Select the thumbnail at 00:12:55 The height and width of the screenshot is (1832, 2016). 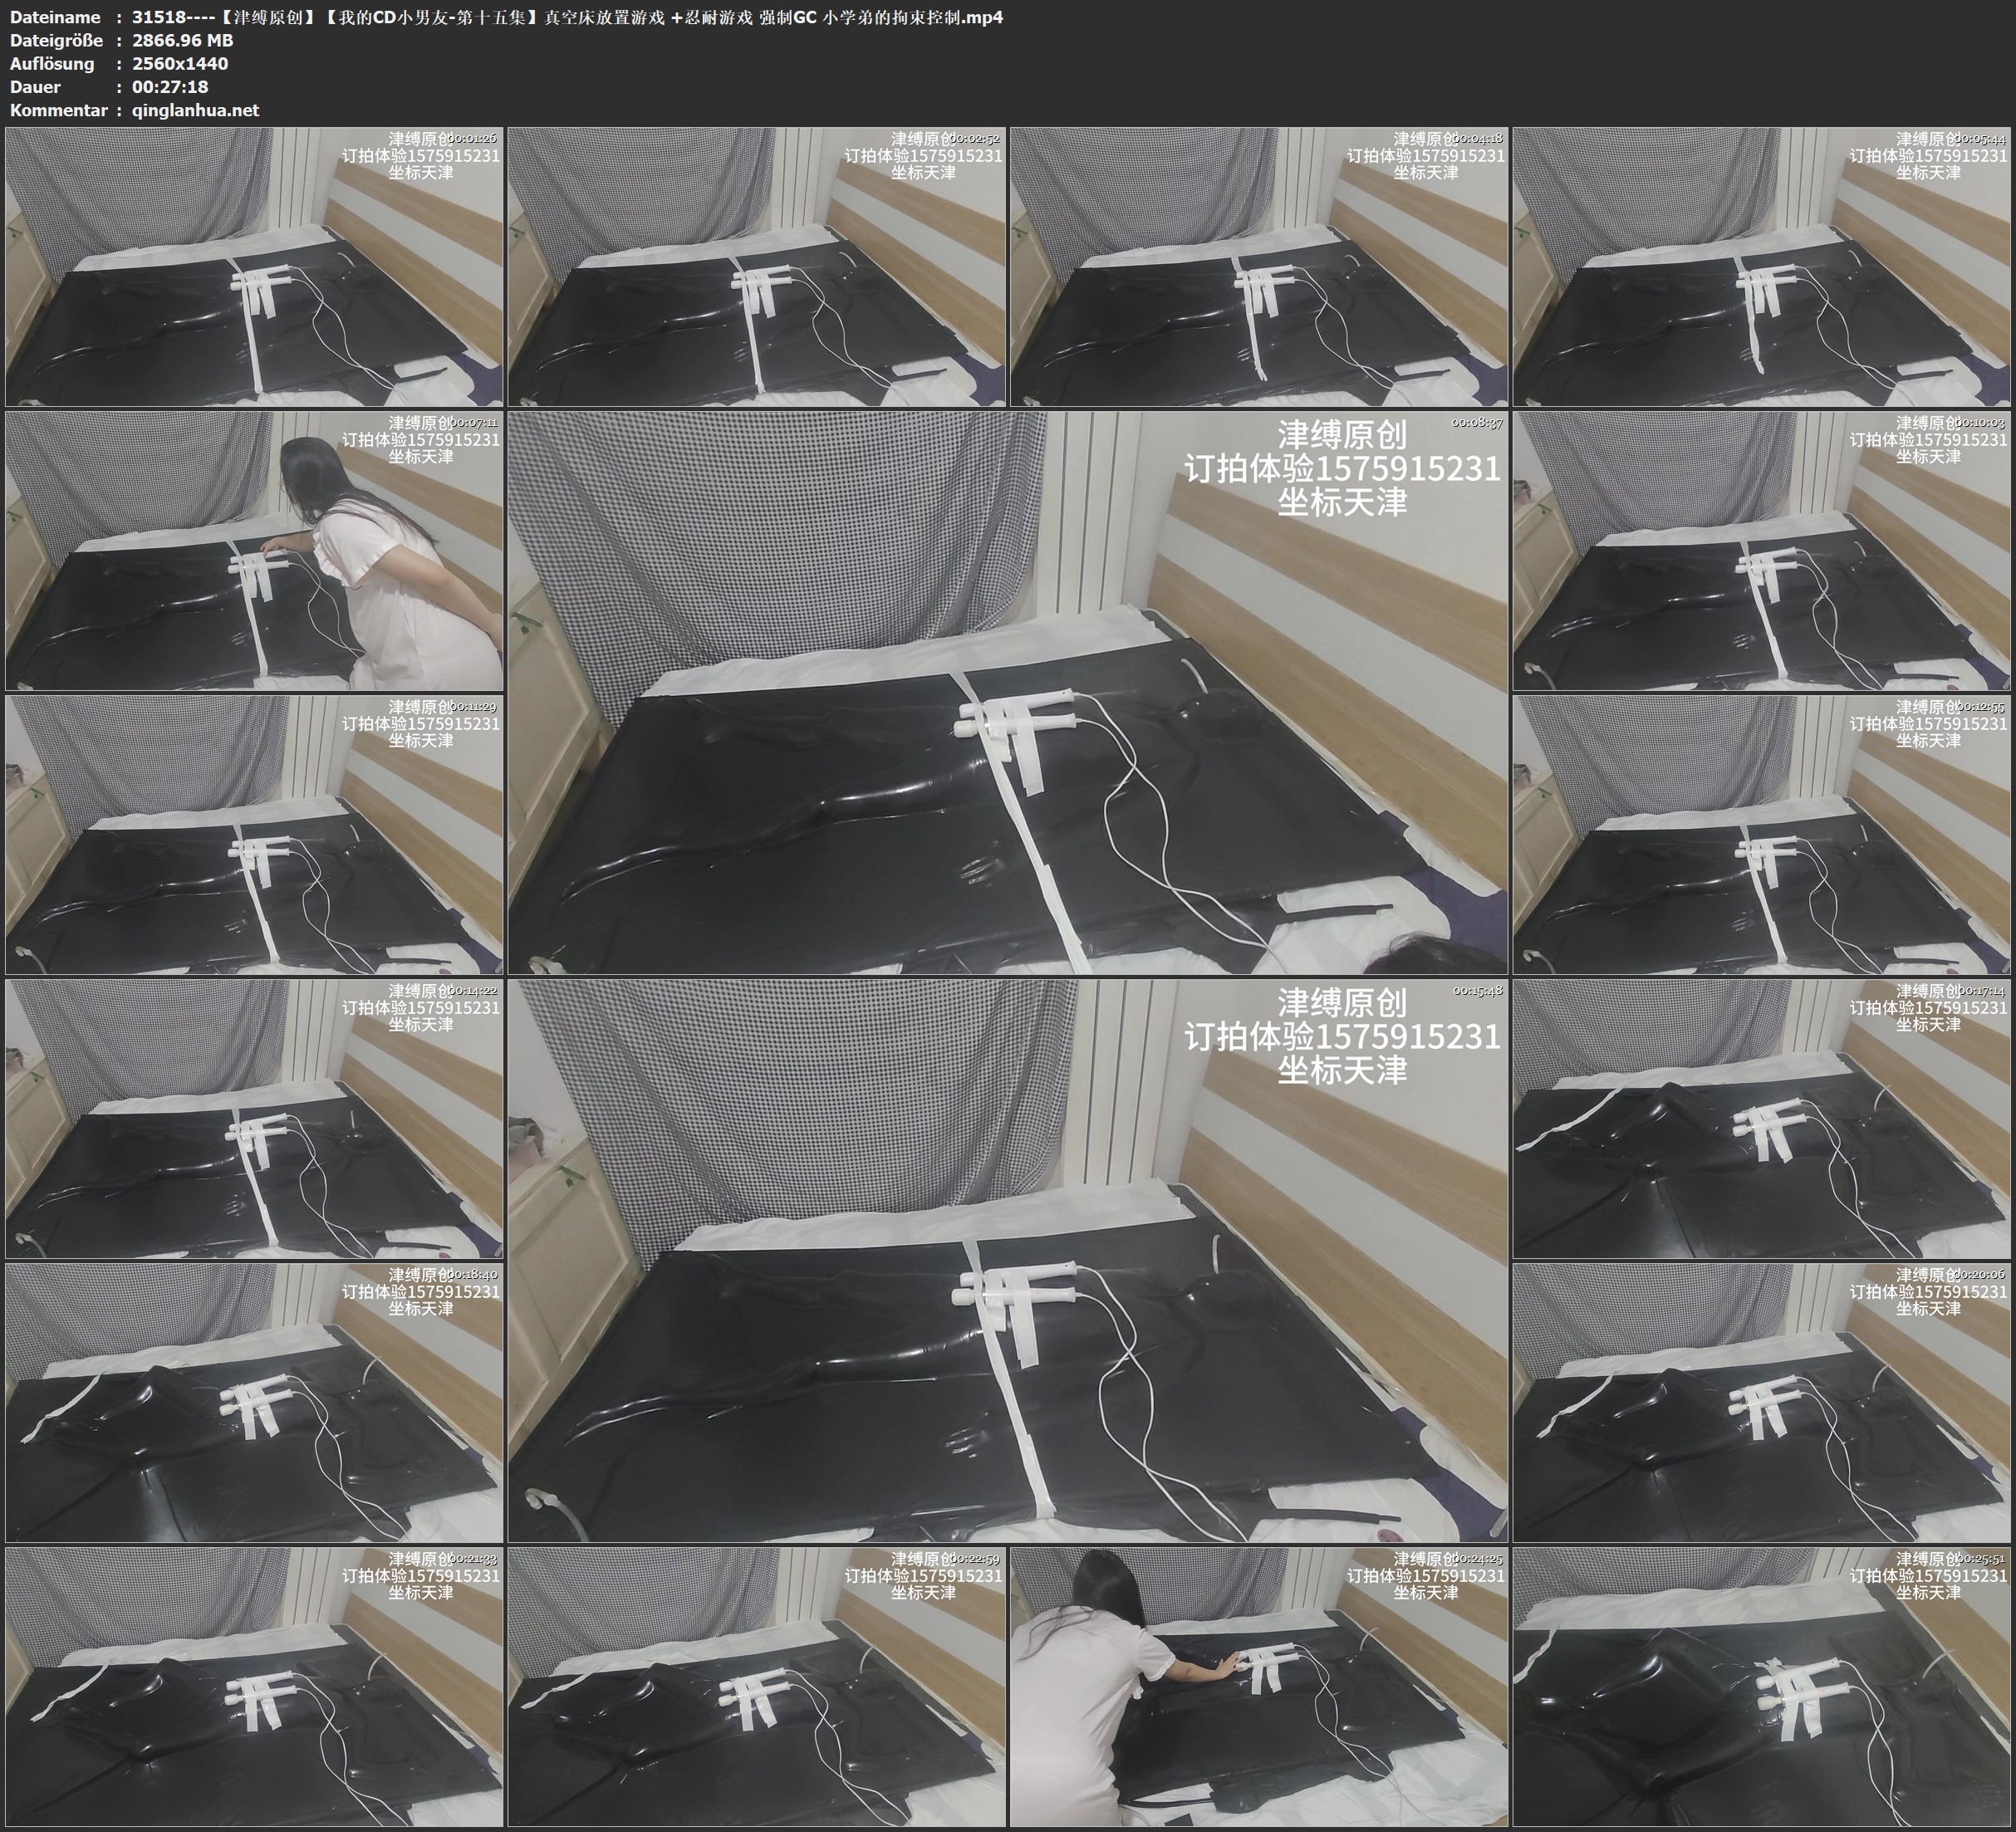pos(1762,834)
